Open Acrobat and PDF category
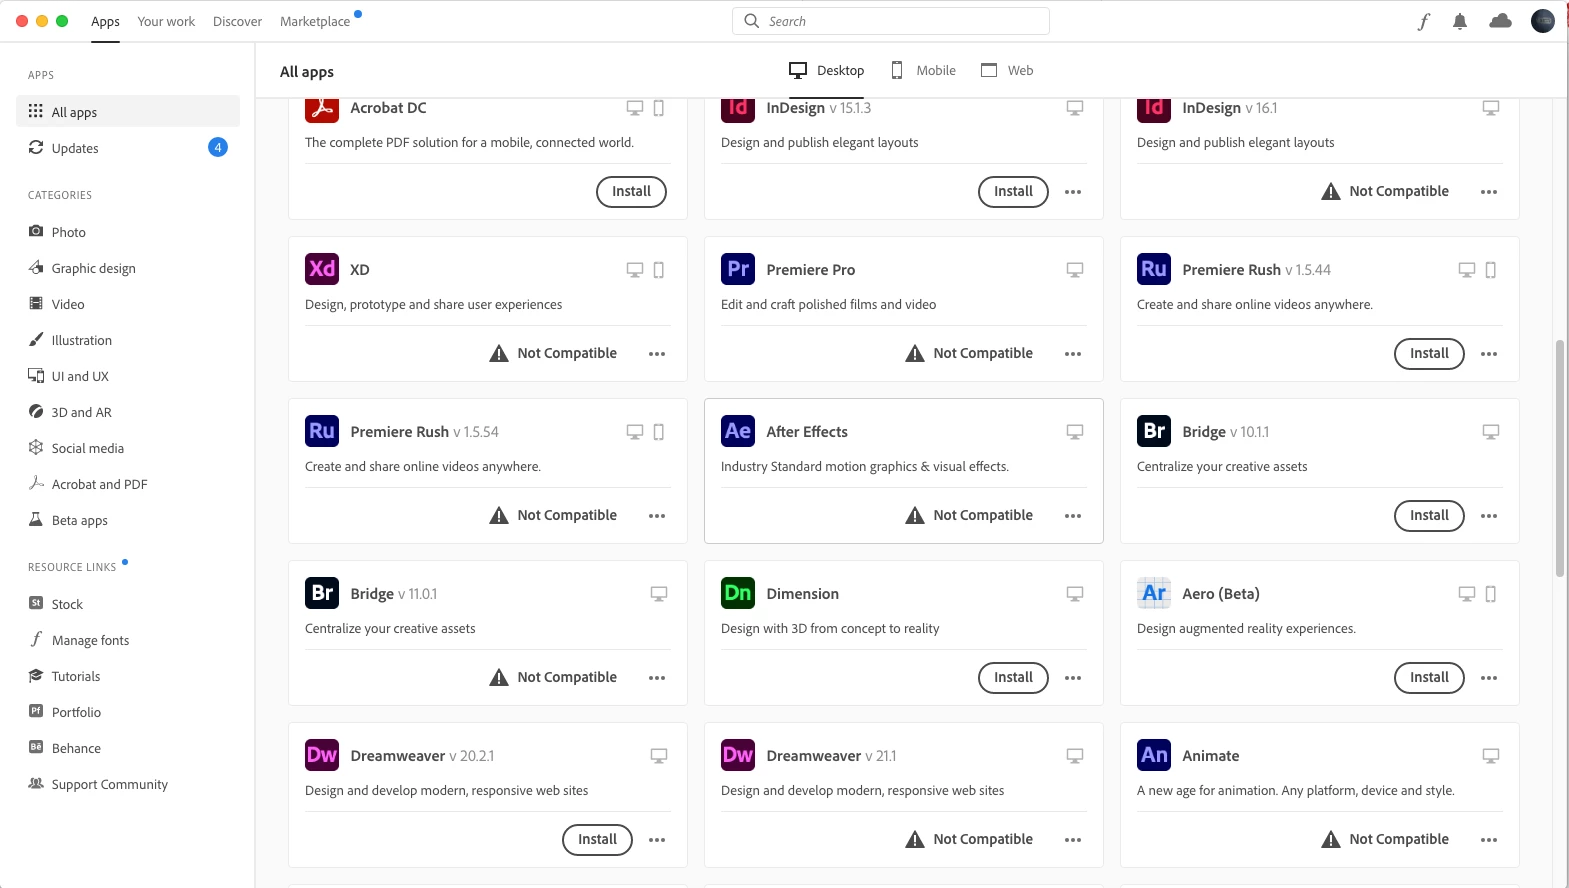1569x888 pixels. [128, 484]
